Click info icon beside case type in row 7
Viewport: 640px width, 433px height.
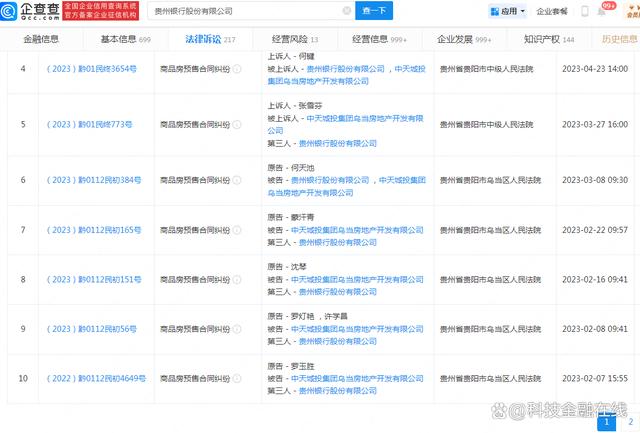237,230
